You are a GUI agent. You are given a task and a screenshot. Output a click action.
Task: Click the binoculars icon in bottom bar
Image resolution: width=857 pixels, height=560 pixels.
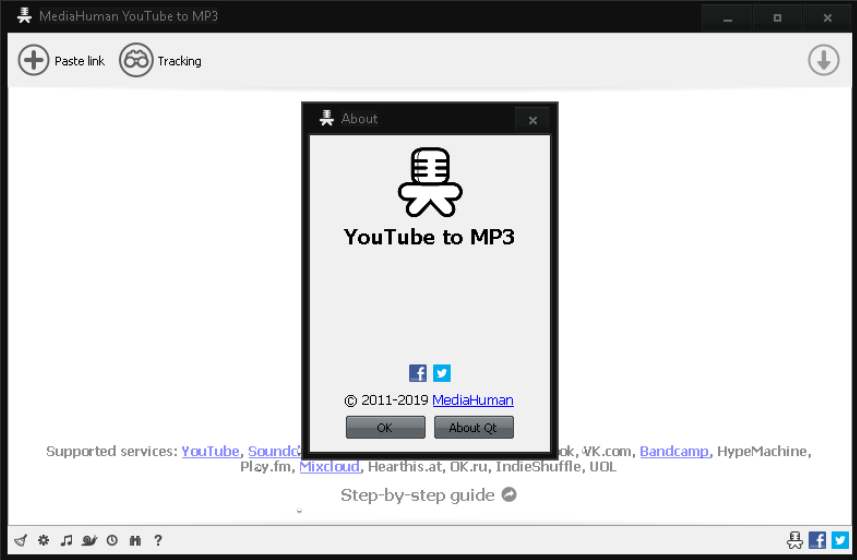tap(135, 540)
